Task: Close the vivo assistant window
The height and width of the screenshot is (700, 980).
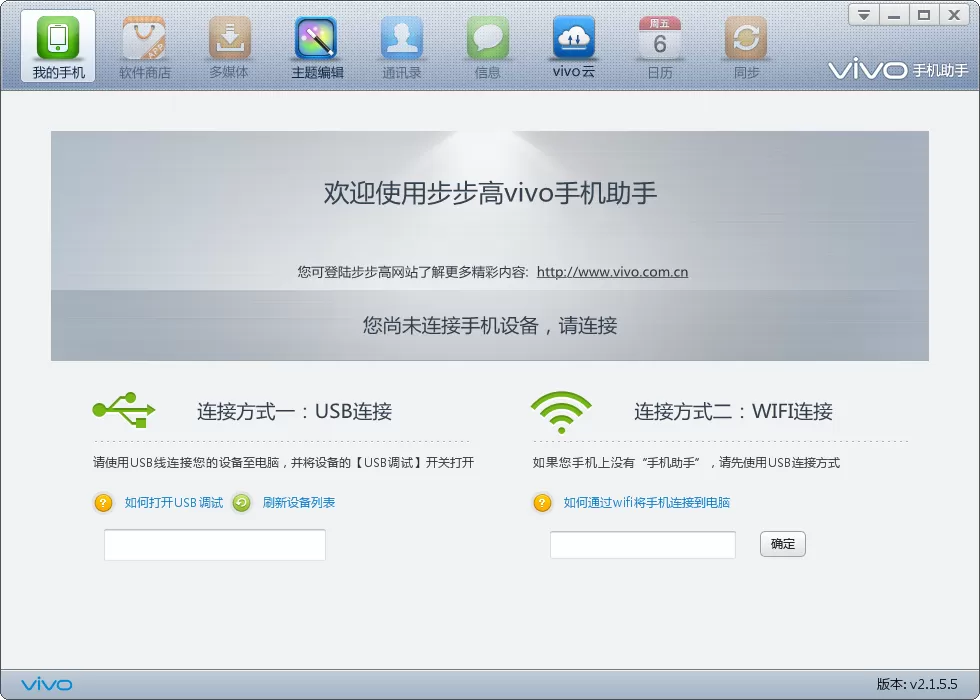Action: [x=954, y=14]
